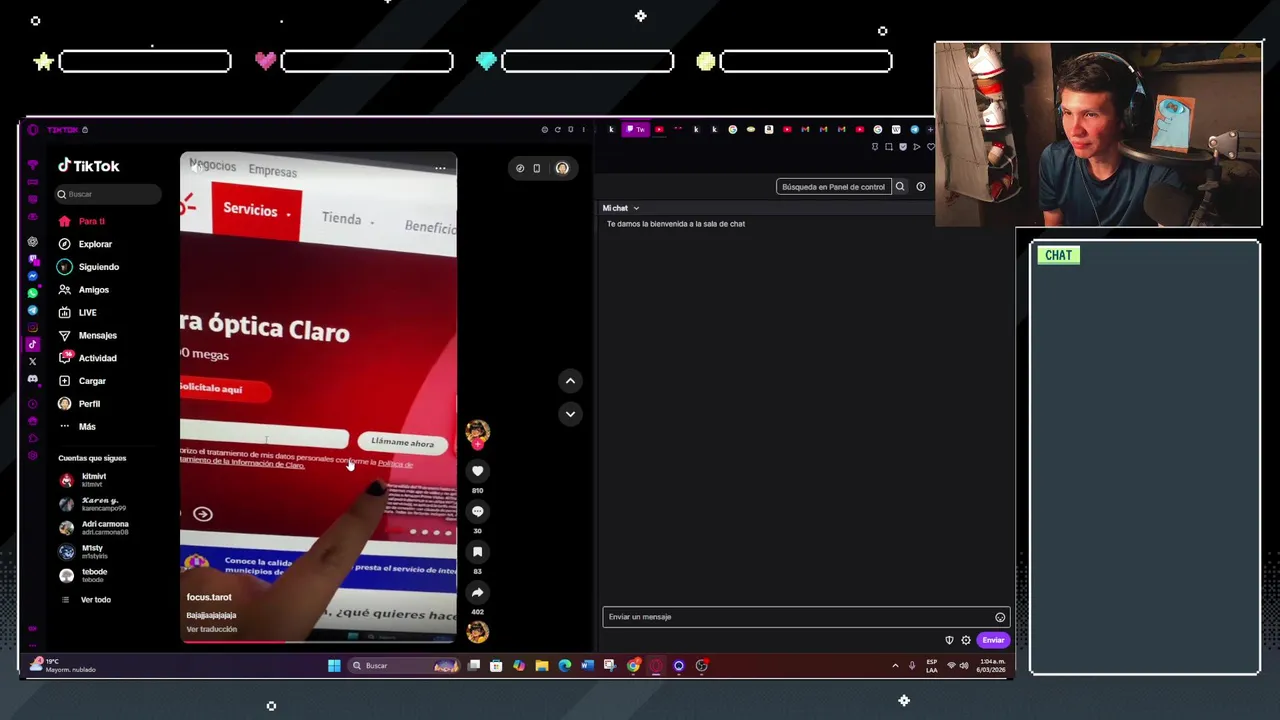Open chat settings gear
The width and height of the screenshot is (1280, 720).
pos(966,640)
